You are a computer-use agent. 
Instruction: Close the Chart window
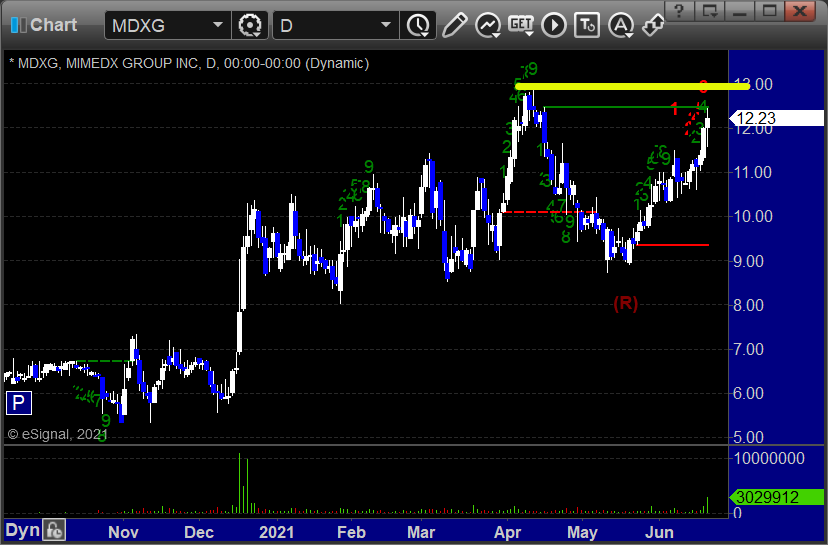[801, 11]
